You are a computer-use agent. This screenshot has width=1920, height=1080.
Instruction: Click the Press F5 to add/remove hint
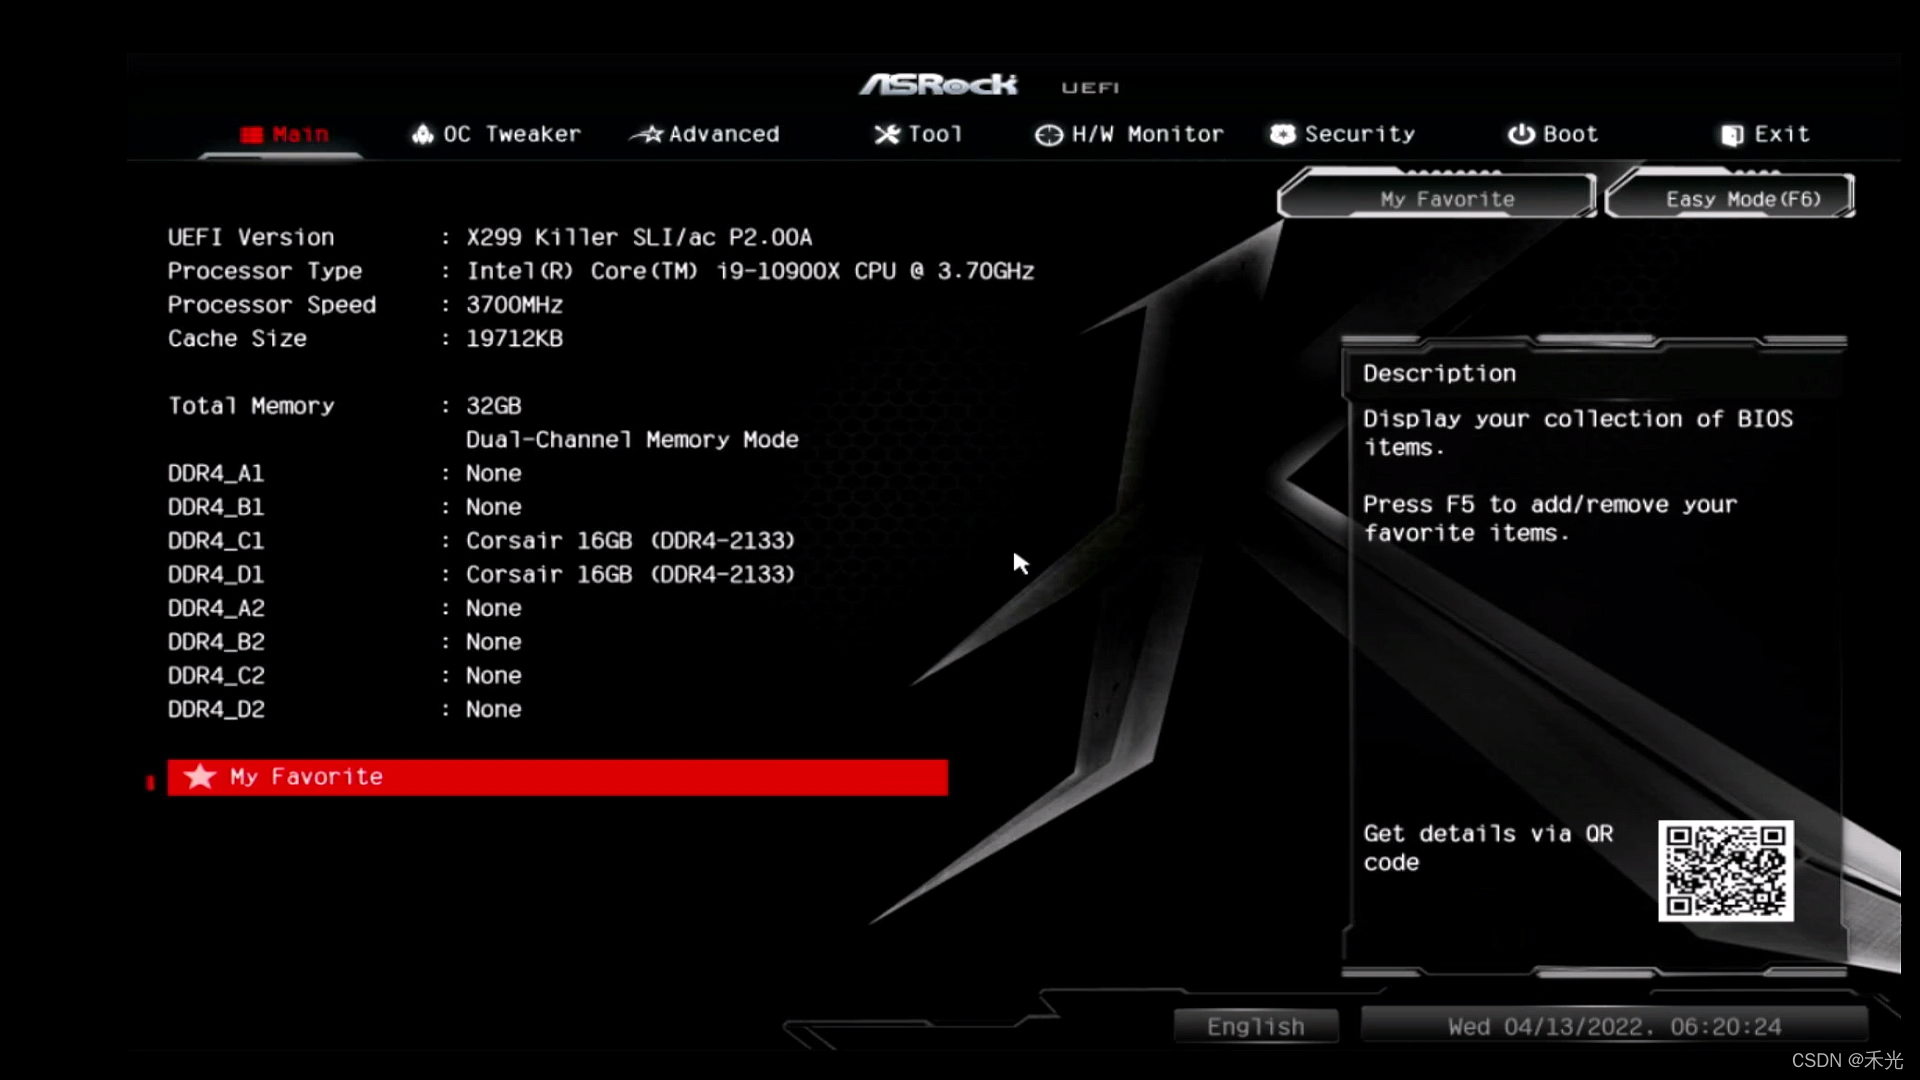1550,519
